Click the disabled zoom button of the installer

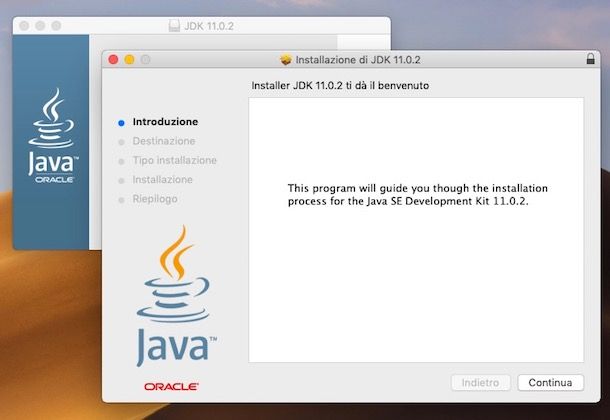[x=145, y=60]
